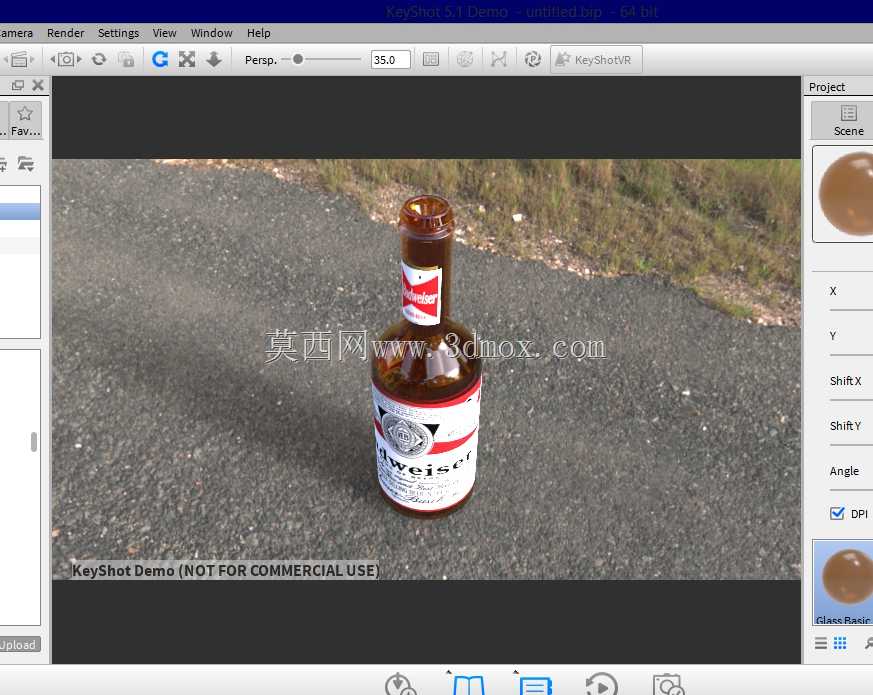Viewport: 873px width, 695px height.
Task: Click the perspective value field showing 35.0
Action: pyautogui.click(x=390, y=60)
